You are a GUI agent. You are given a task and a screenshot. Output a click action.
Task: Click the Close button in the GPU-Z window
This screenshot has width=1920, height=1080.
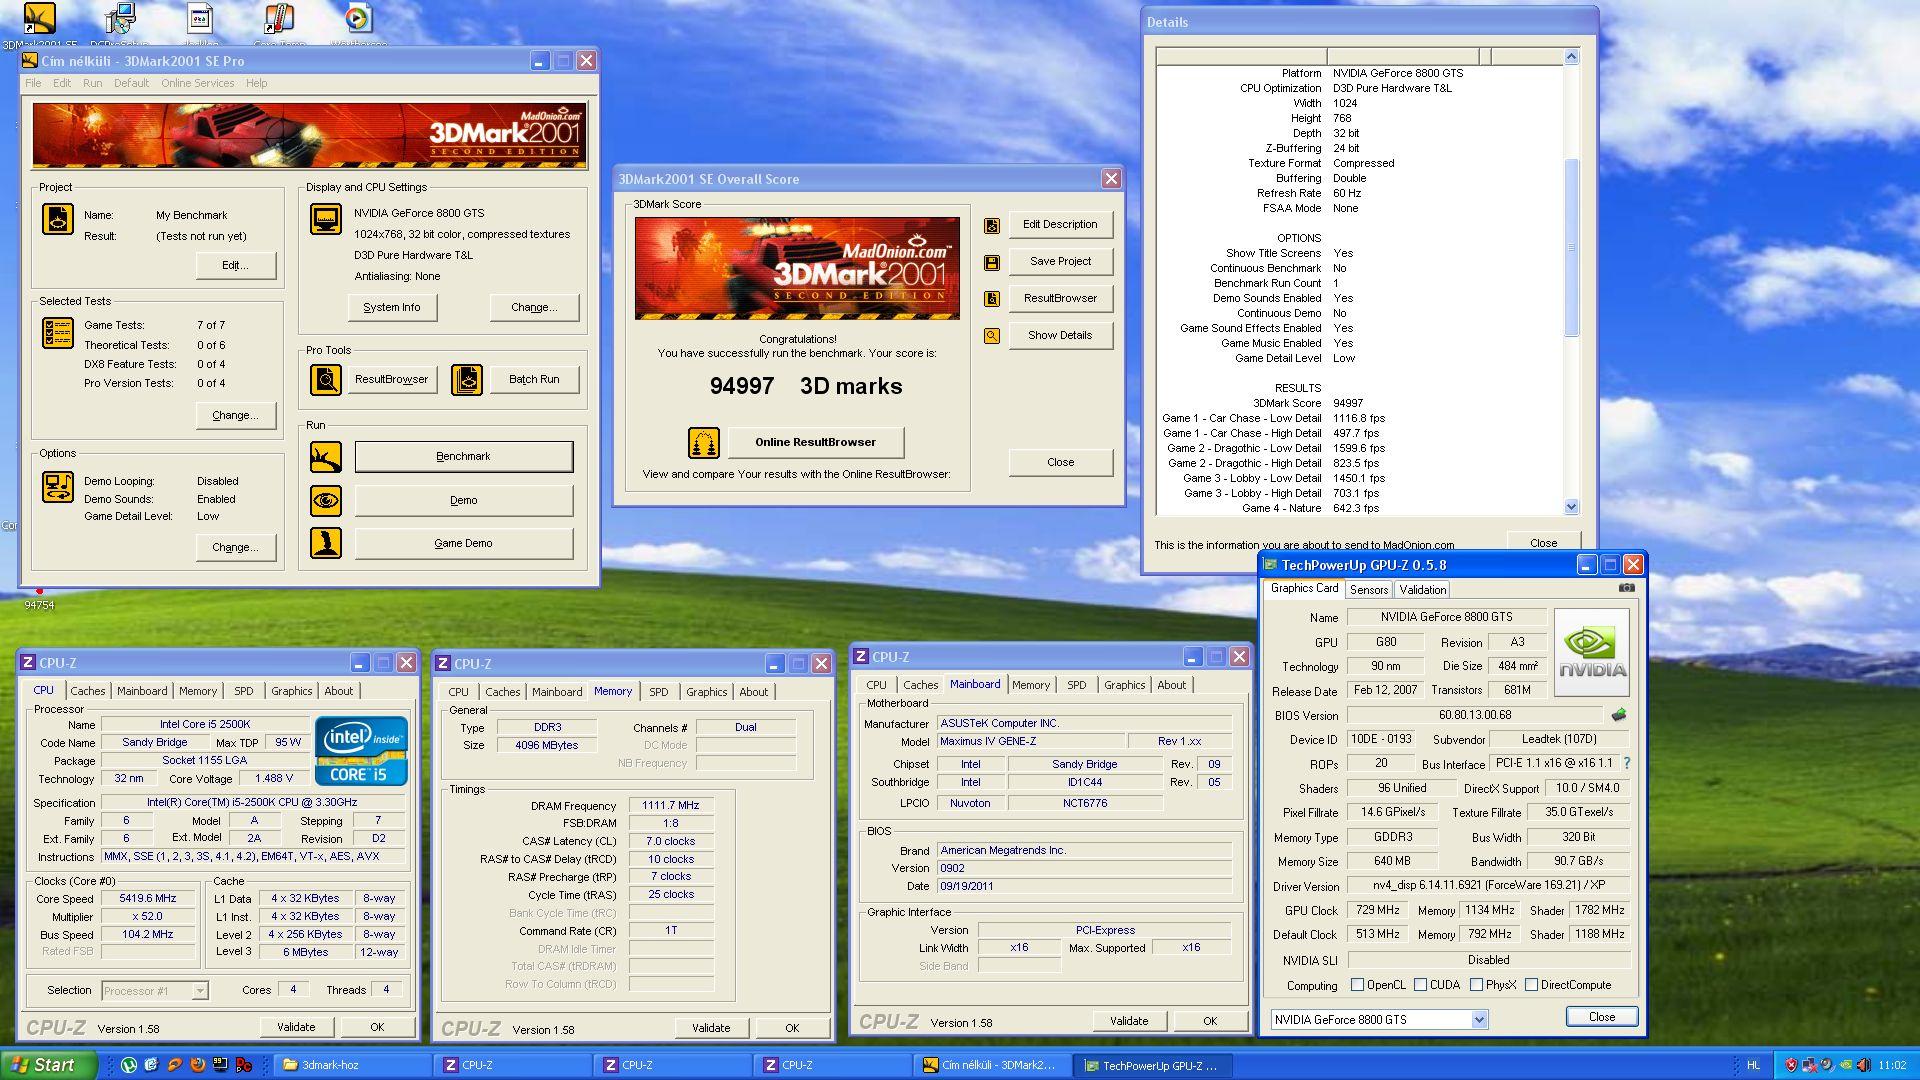click(1602, 1017)
